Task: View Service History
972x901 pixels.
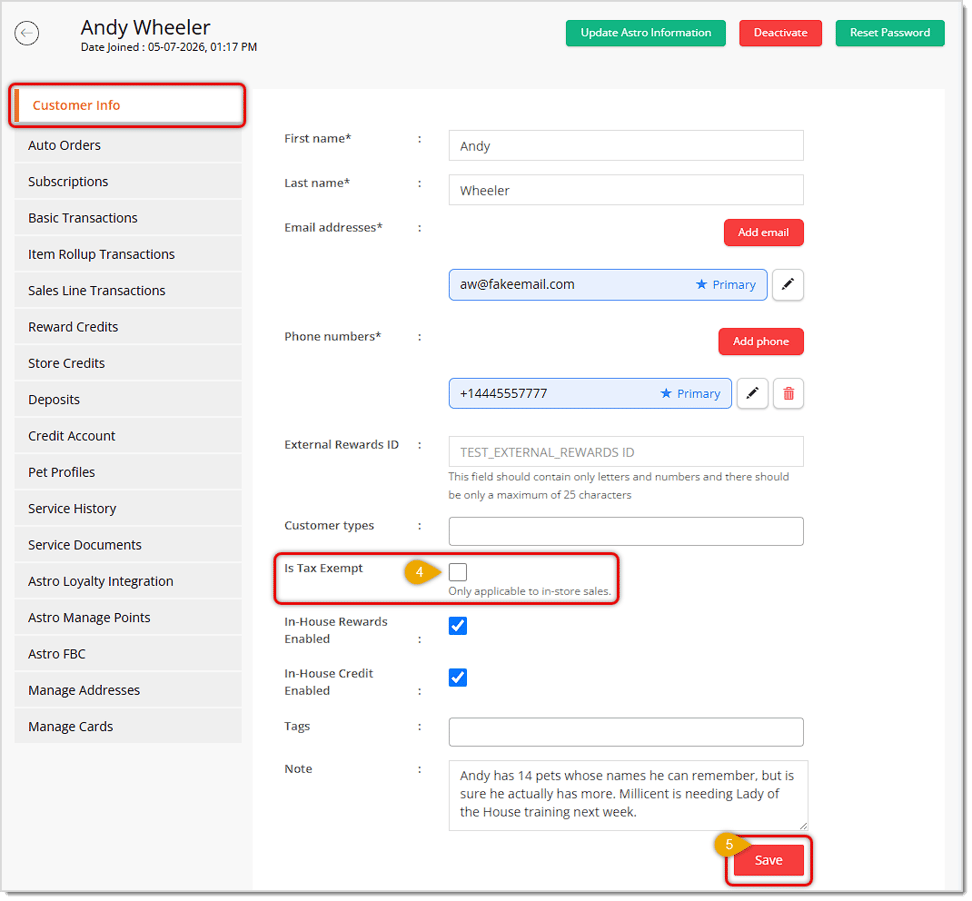Action: click(x=128, y=510)
